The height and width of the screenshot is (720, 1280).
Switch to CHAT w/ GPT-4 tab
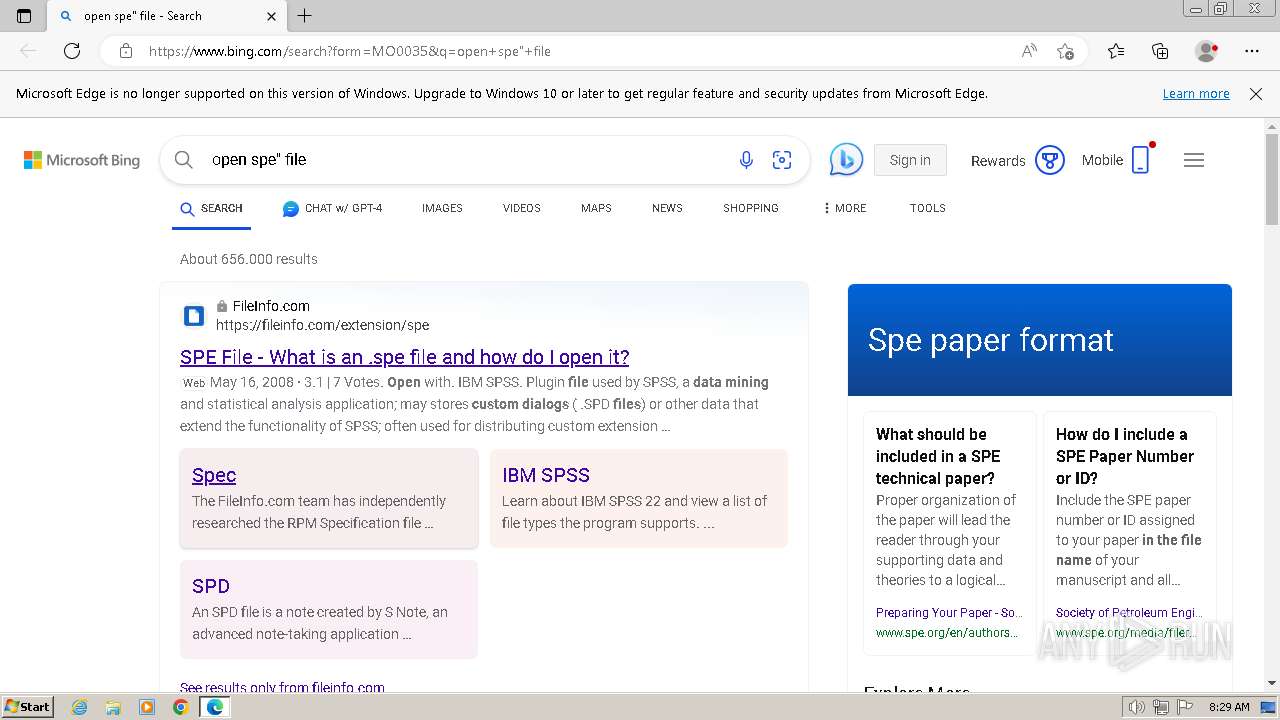333,208
